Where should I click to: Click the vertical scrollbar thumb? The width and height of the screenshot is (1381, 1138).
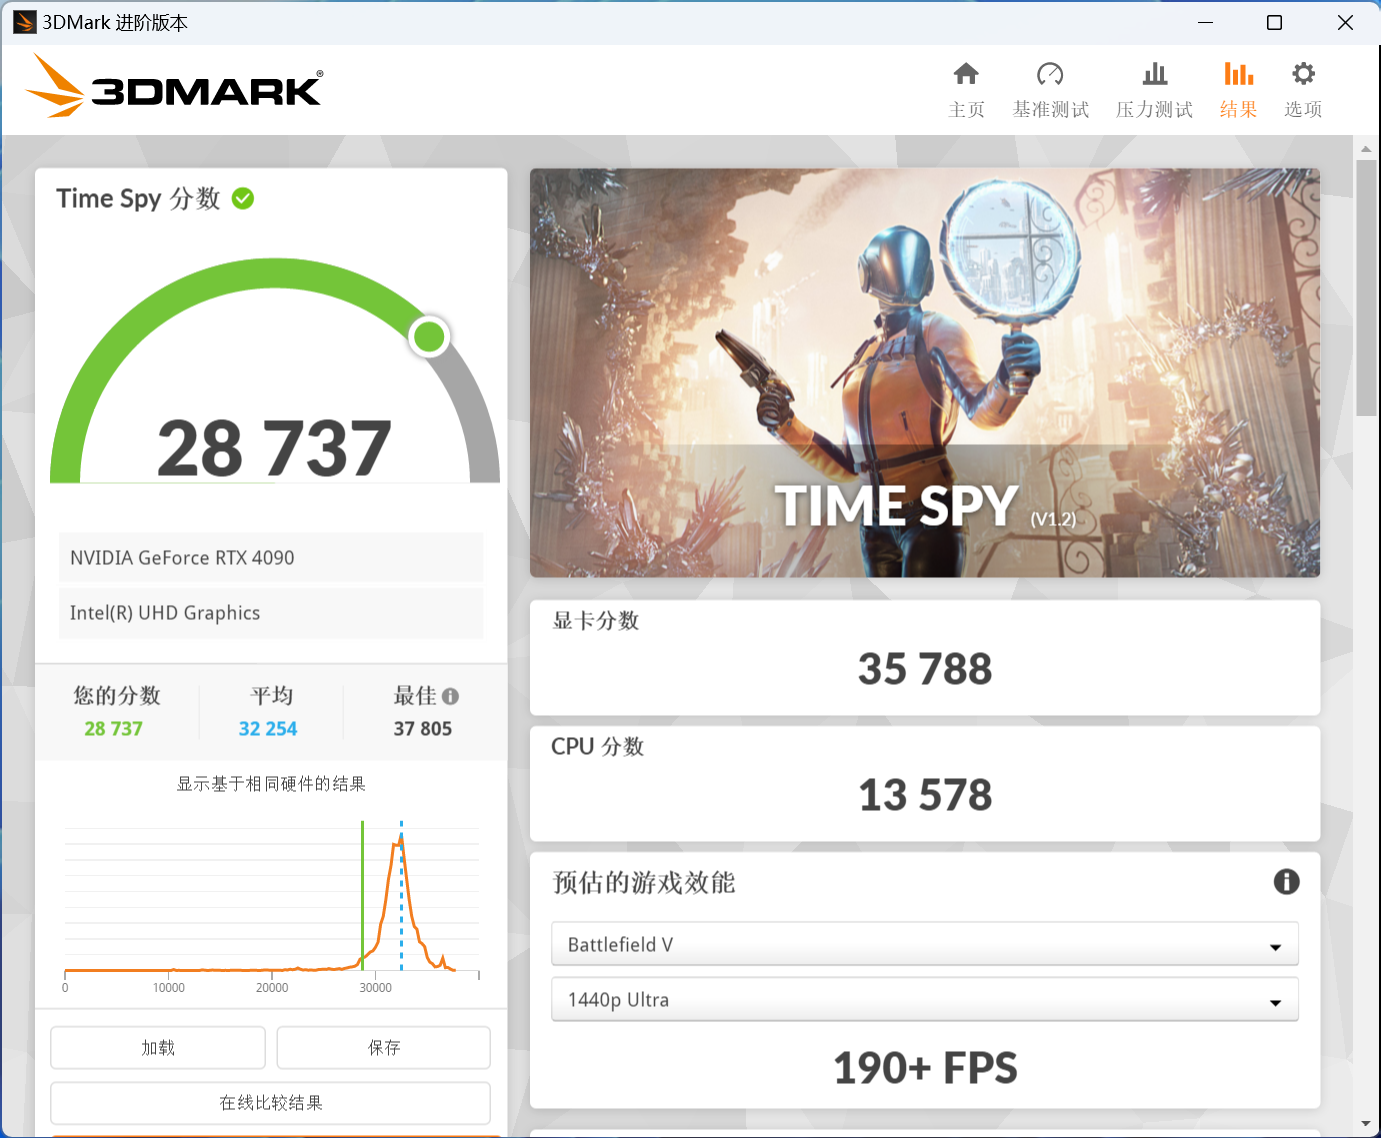click(1366, 286)
